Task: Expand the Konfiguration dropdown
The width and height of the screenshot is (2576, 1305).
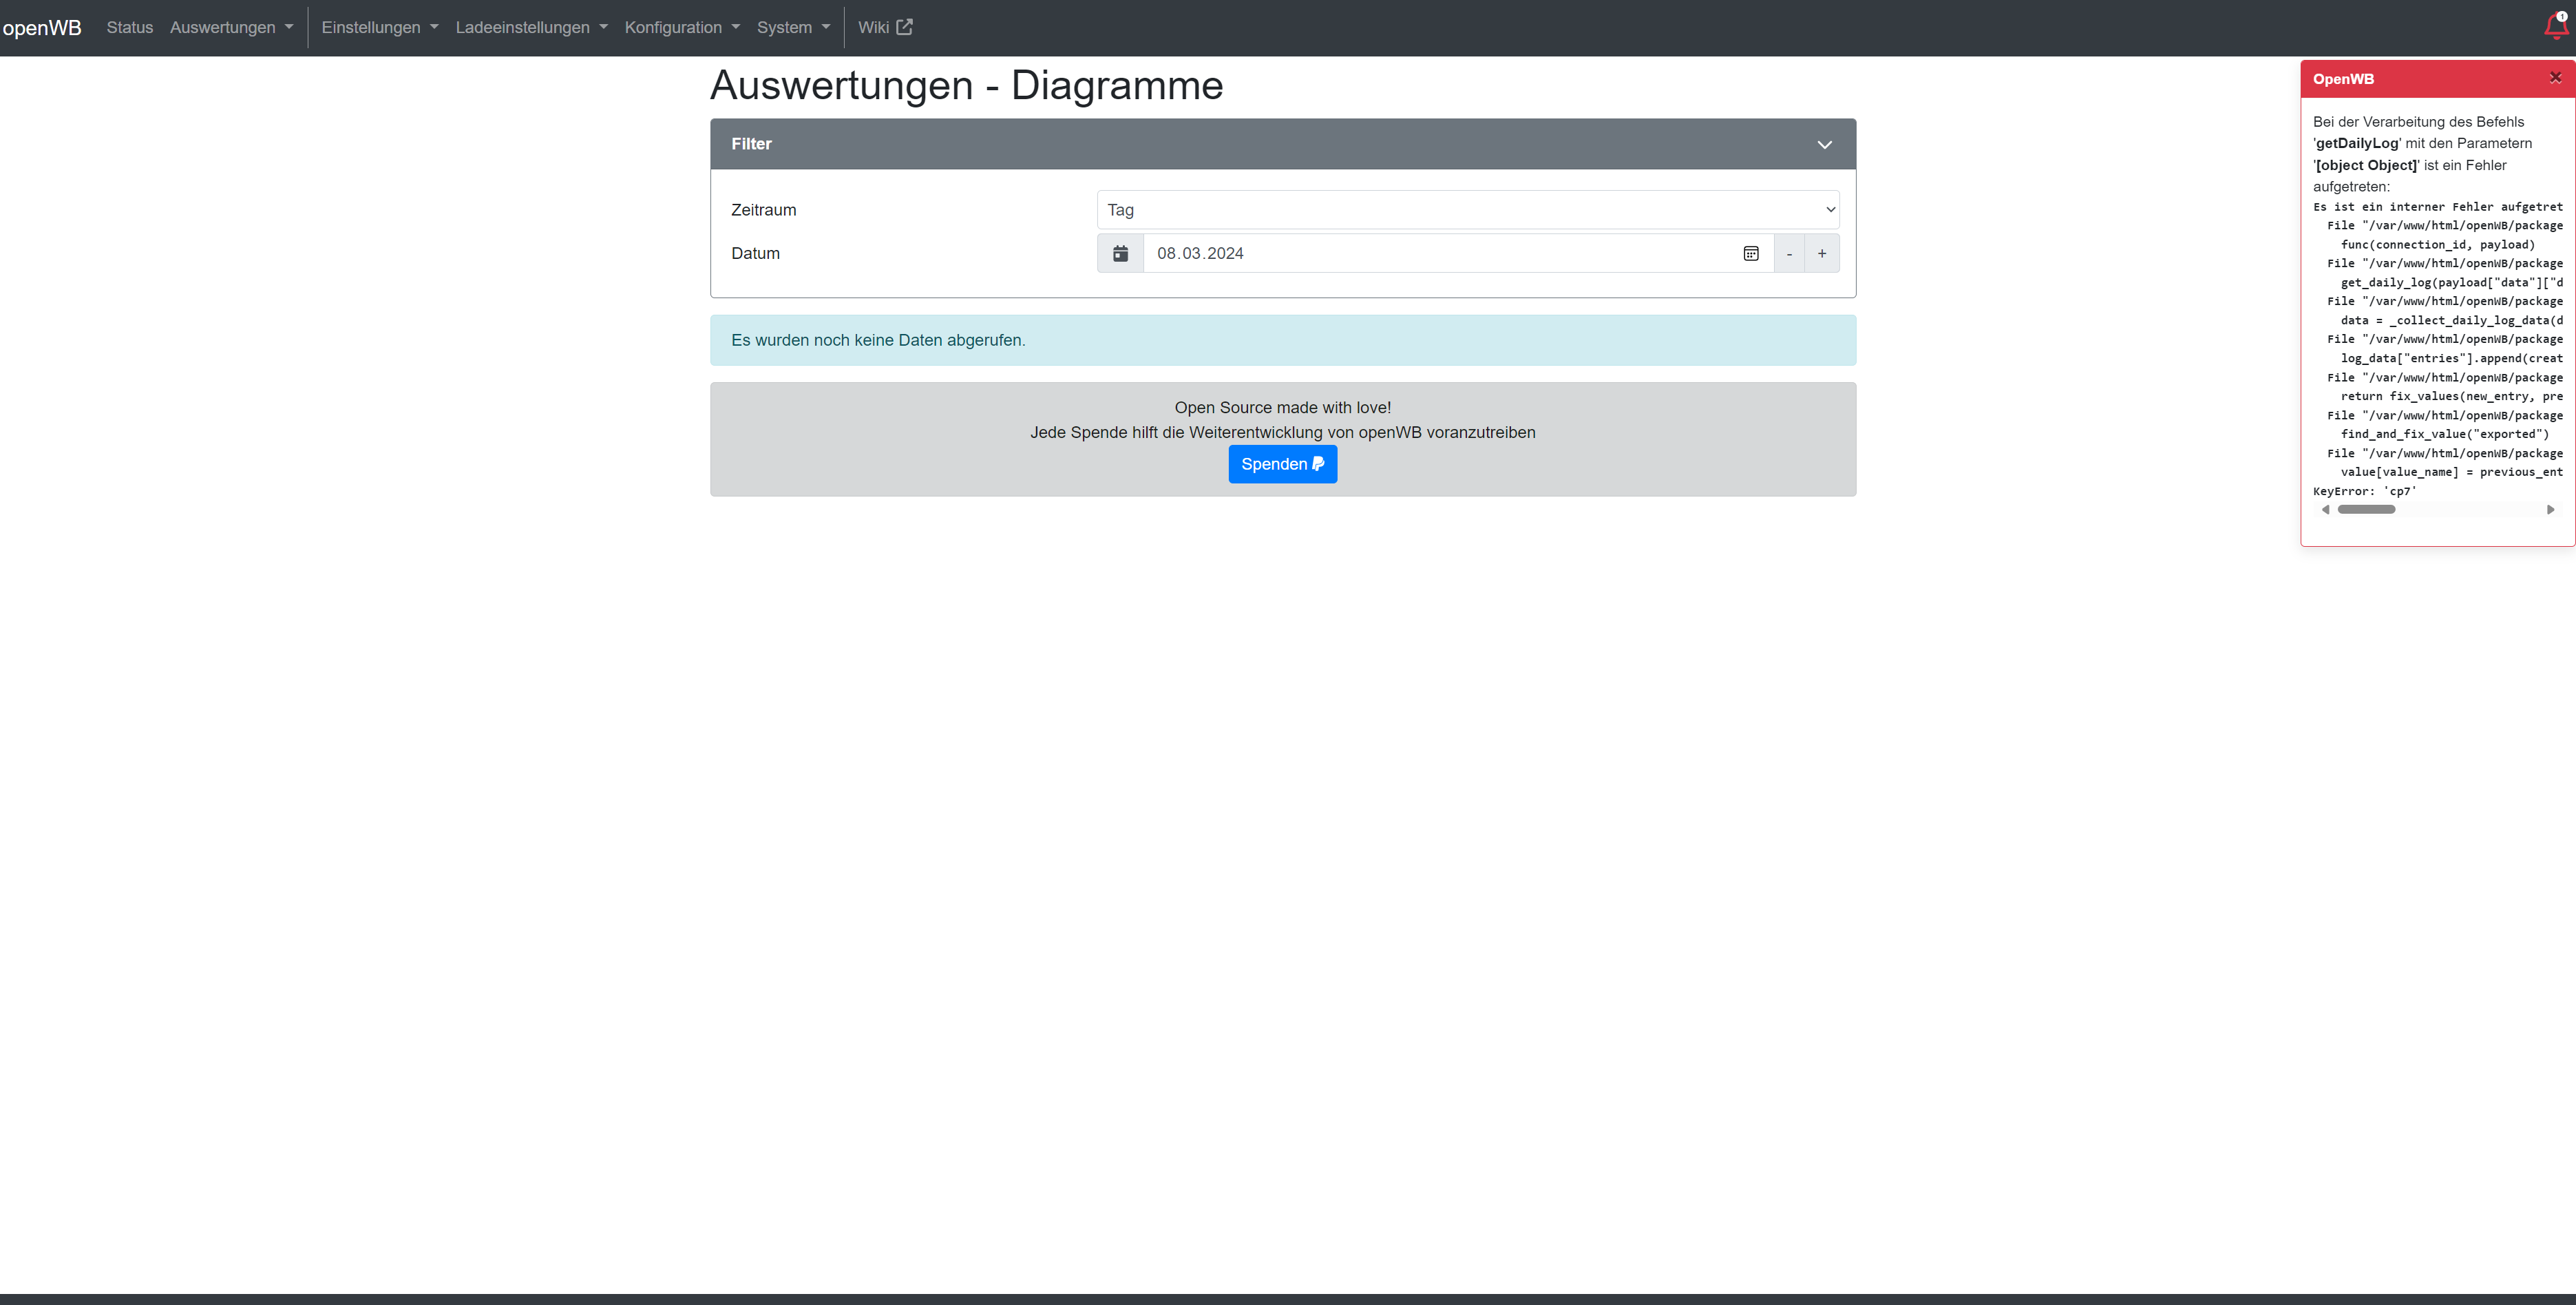Action: [x=682, y=27]
